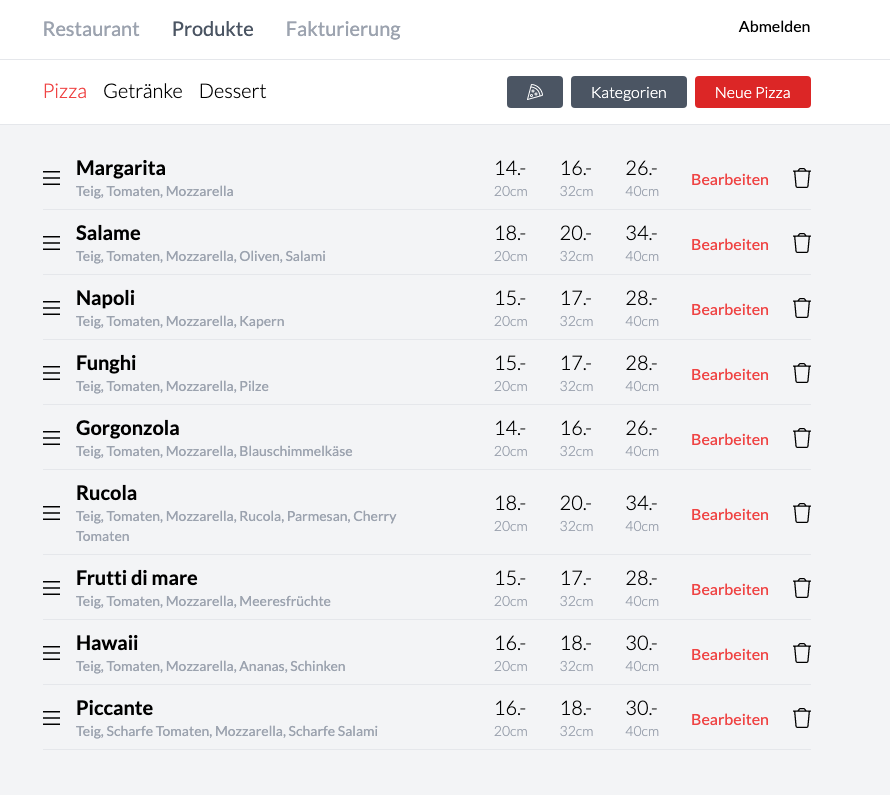
Task: Click the drag handle next to Funghi
Action: point(52,373)
